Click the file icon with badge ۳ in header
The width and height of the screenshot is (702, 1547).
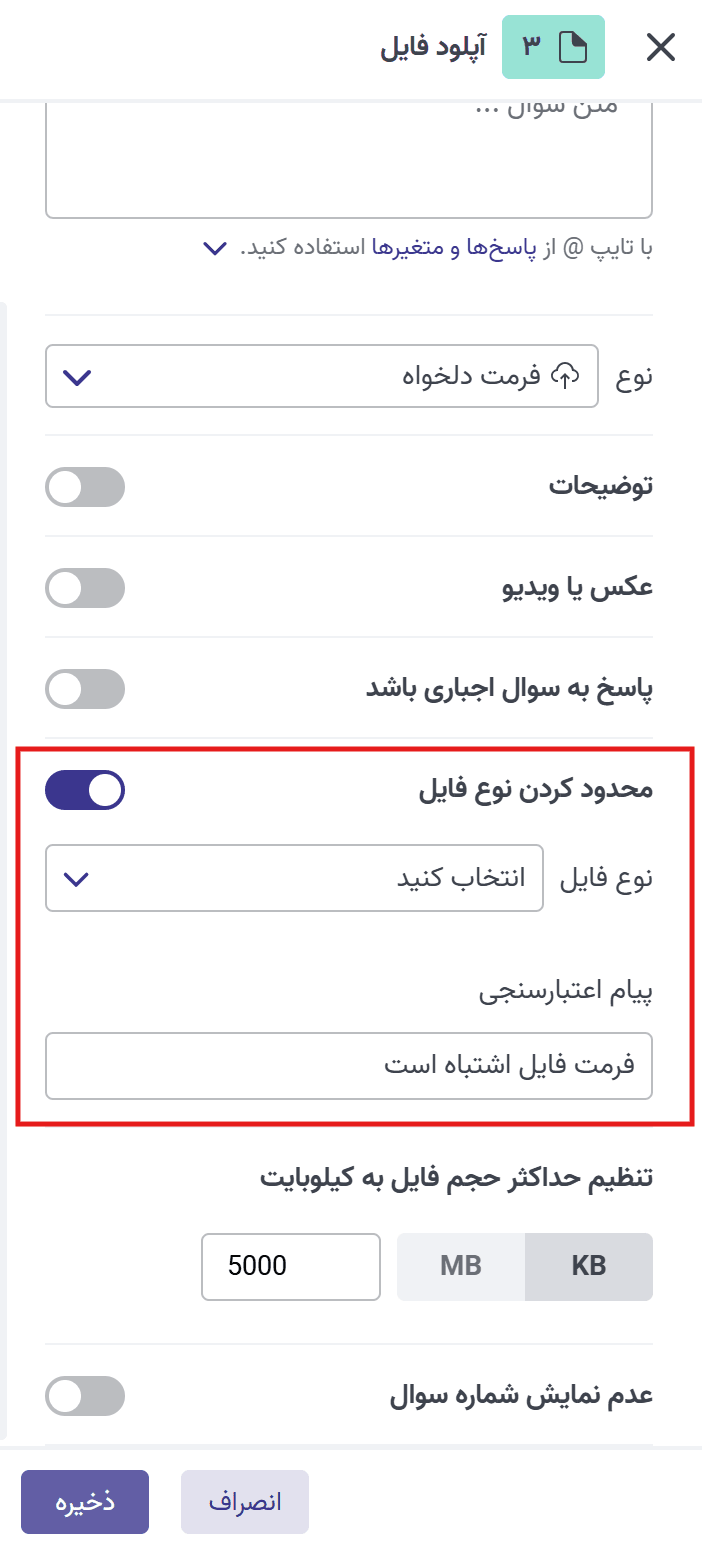click(553, 46)
